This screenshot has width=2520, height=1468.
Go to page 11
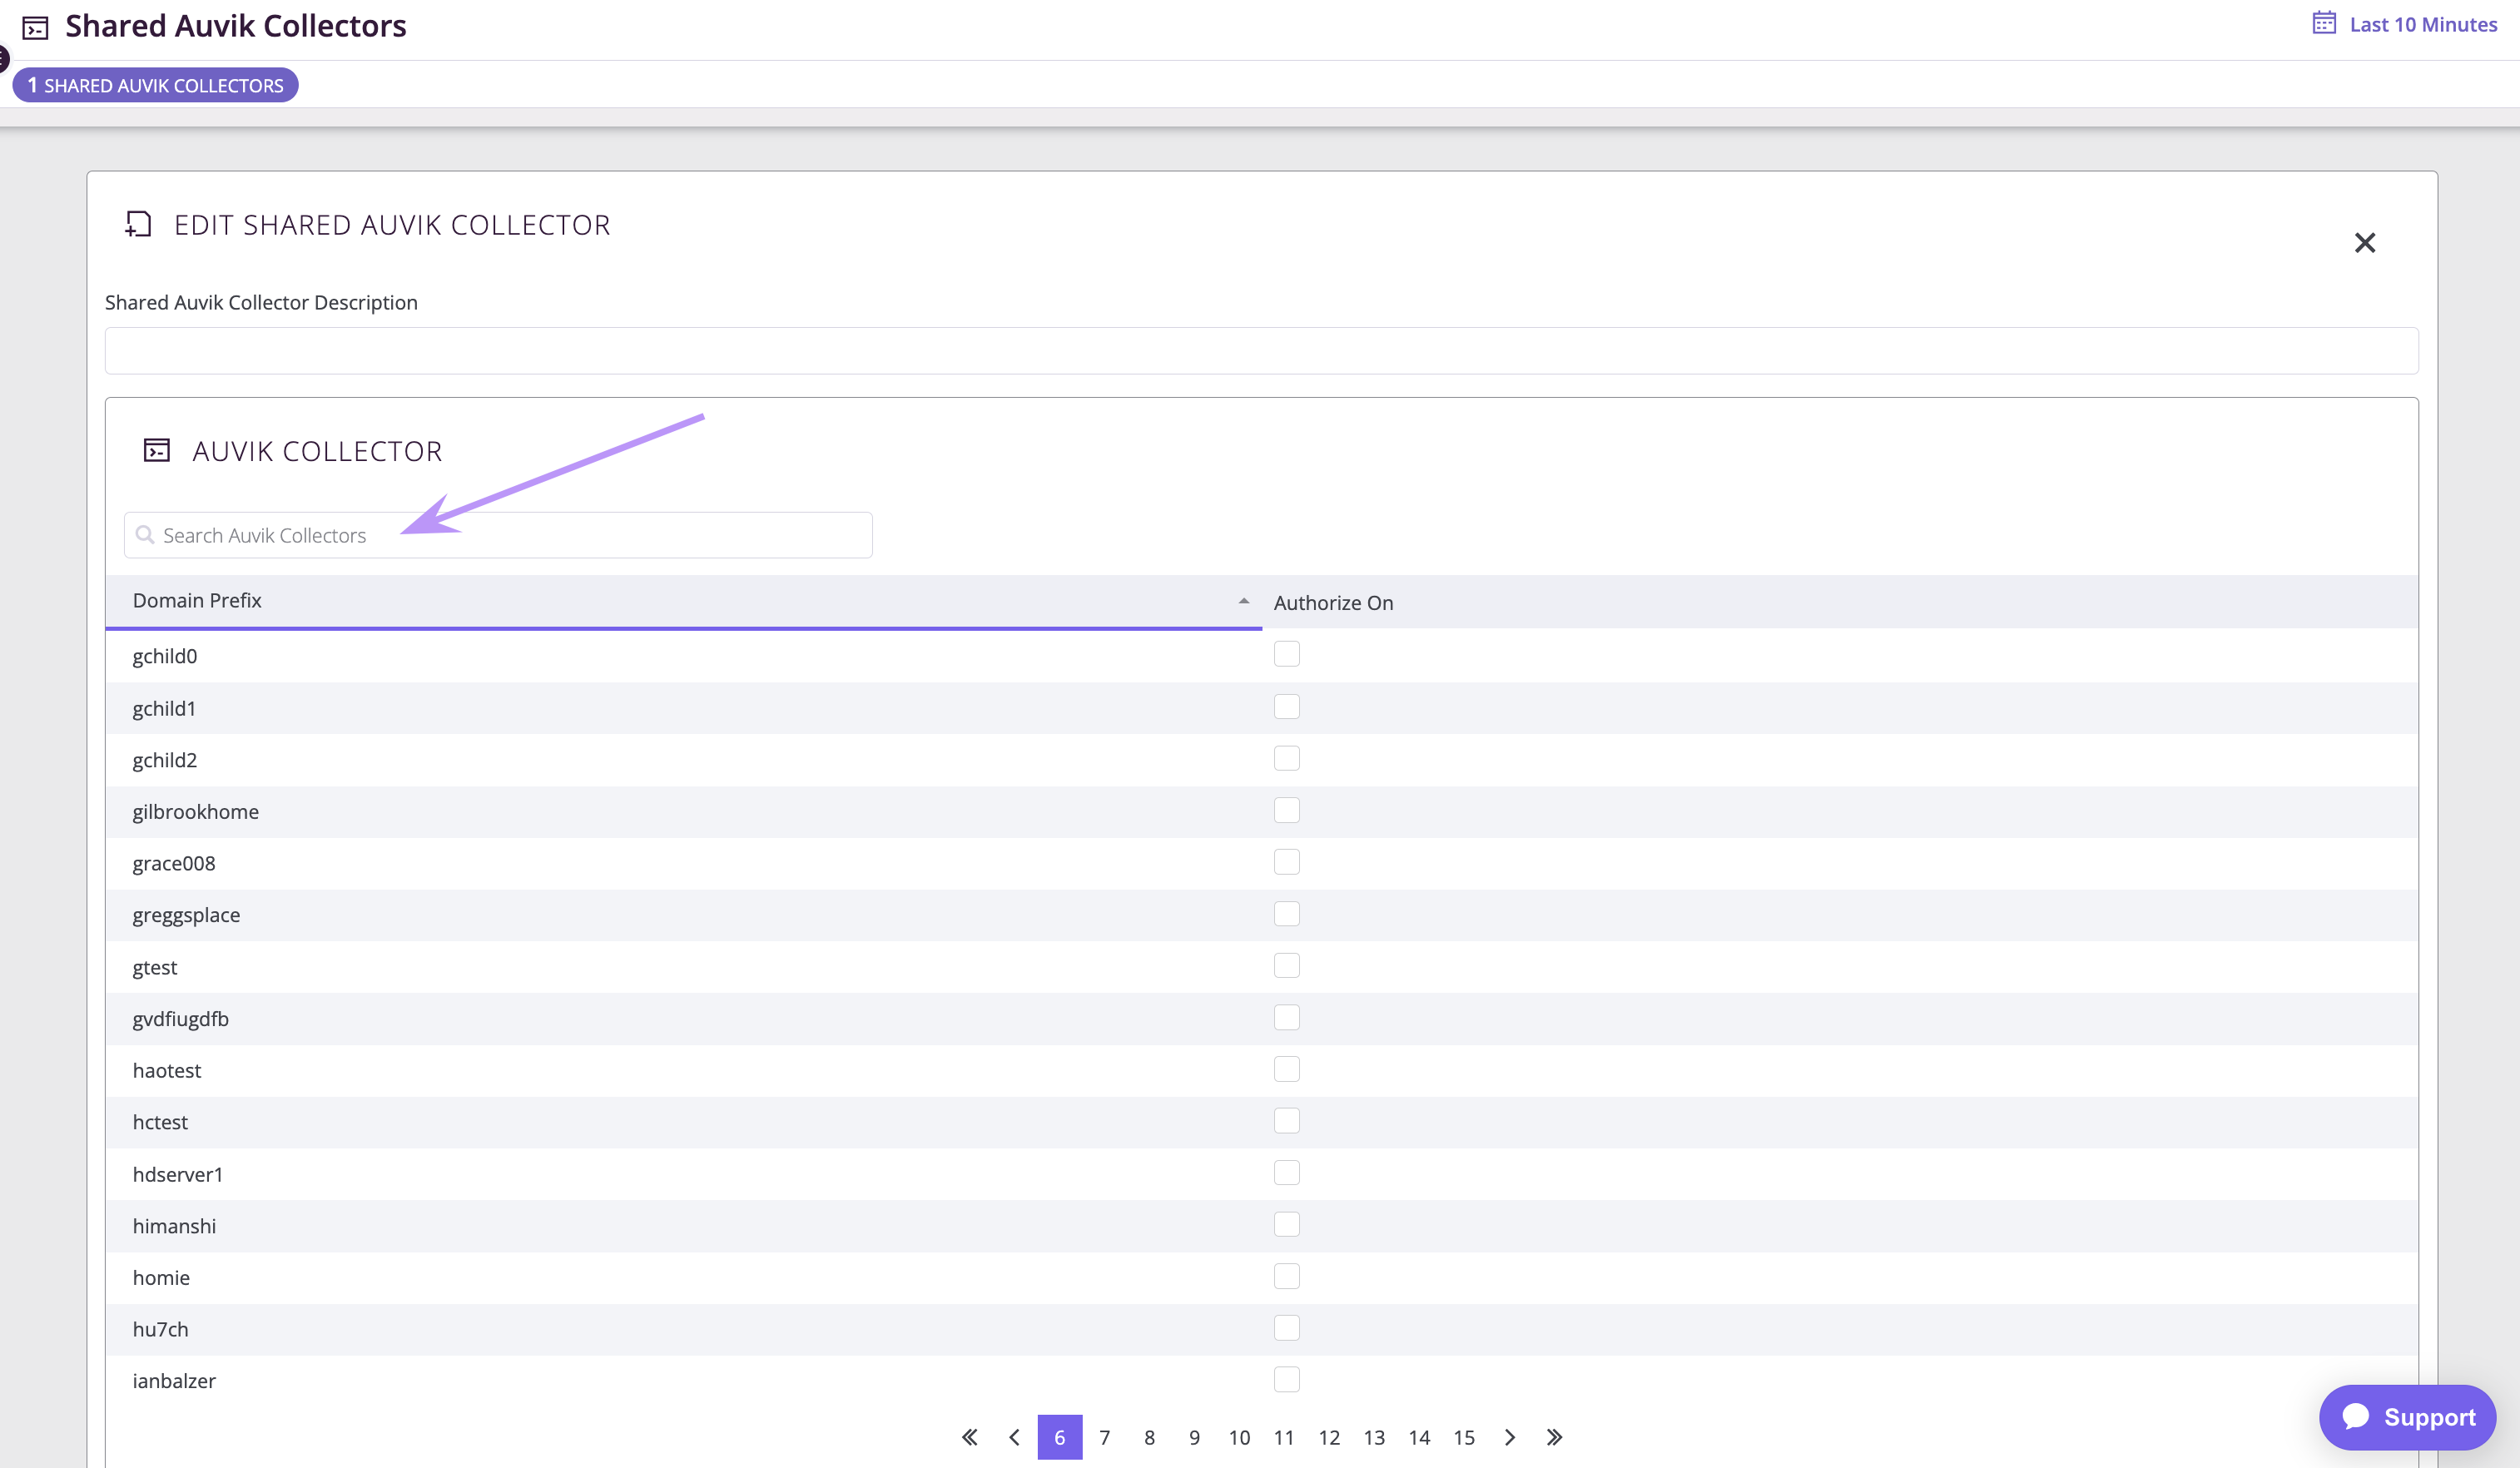pos(1284,1437)
